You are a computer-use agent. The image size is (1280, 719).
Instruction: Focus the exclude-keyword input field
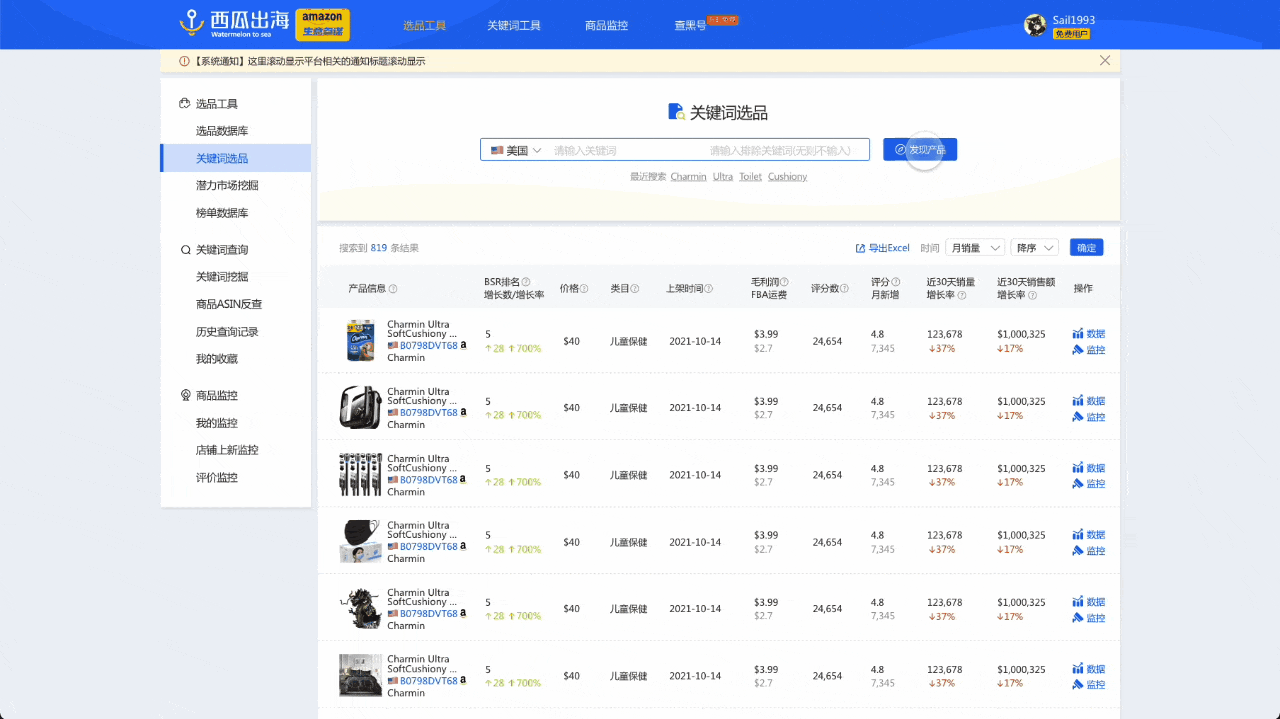pos(785,150)
